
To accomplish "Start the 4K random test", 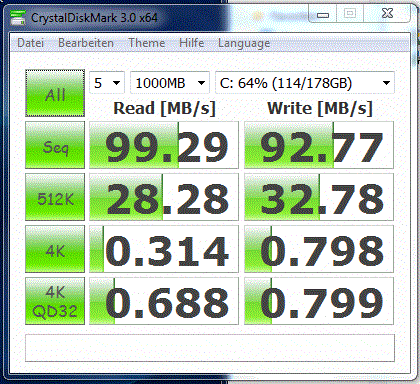I will click(55, 249).
